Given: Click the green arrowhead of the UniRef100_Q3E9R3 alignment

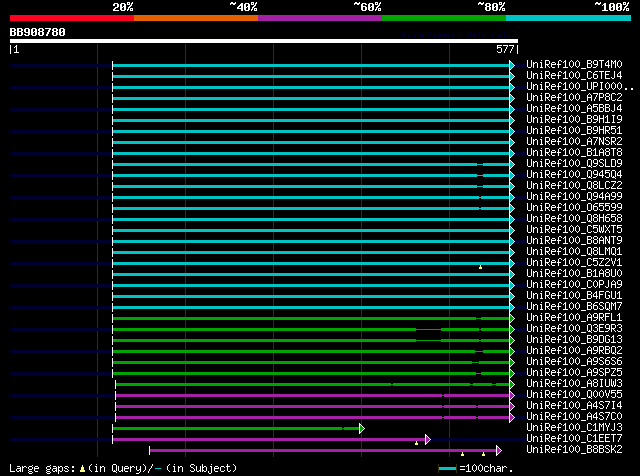Looking at the screenshot, I should (512, 329).
